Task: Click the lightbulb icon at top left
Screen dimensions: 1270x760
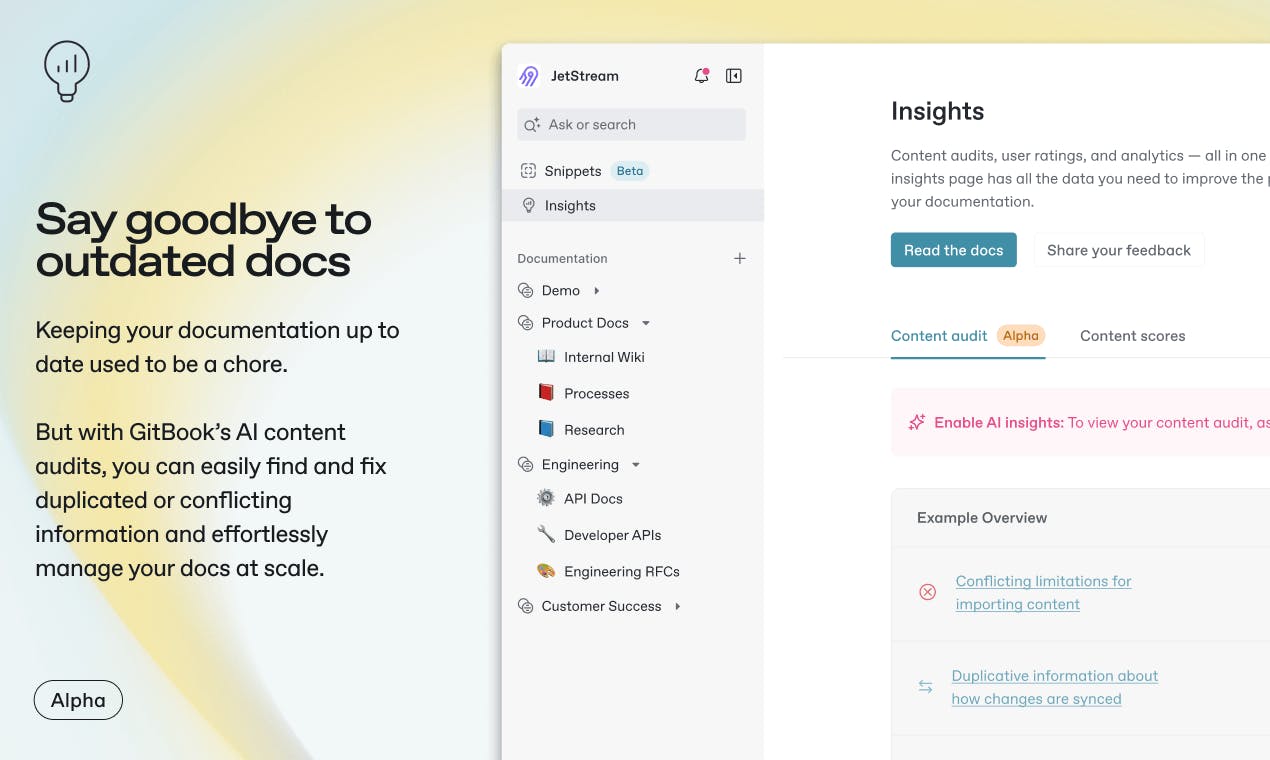Action: click(67, 70)
